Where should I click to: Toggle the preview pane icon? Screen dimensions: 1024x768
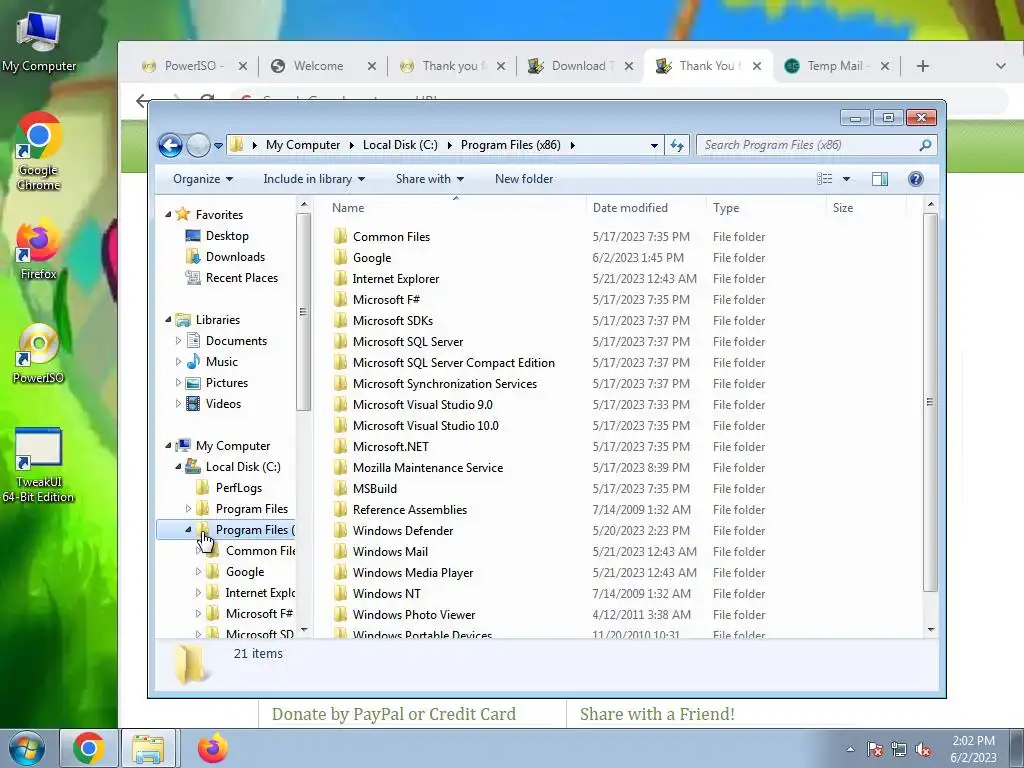pos(880,179)
